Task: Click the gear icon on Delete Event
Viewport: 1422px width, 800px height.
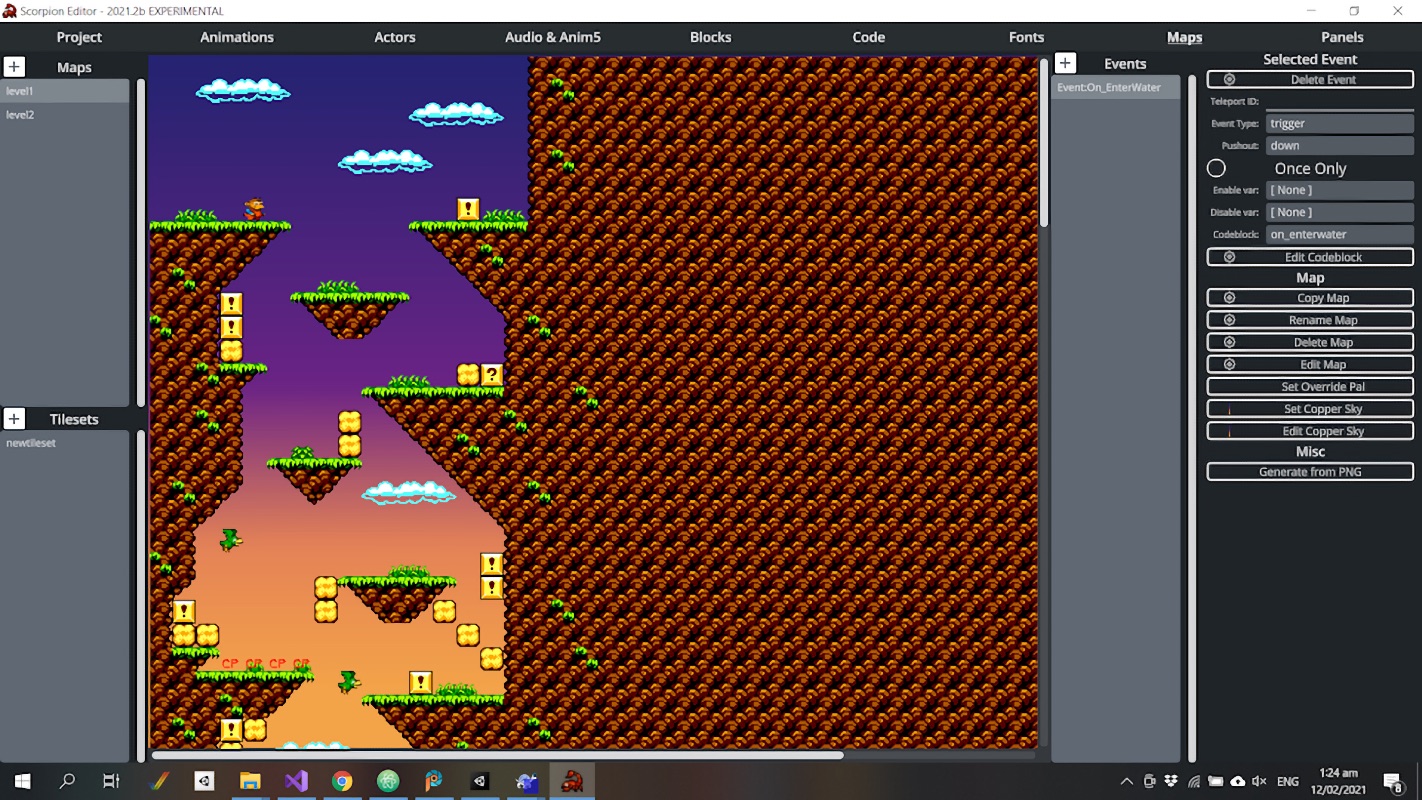Action: (x=1229, y=79)
